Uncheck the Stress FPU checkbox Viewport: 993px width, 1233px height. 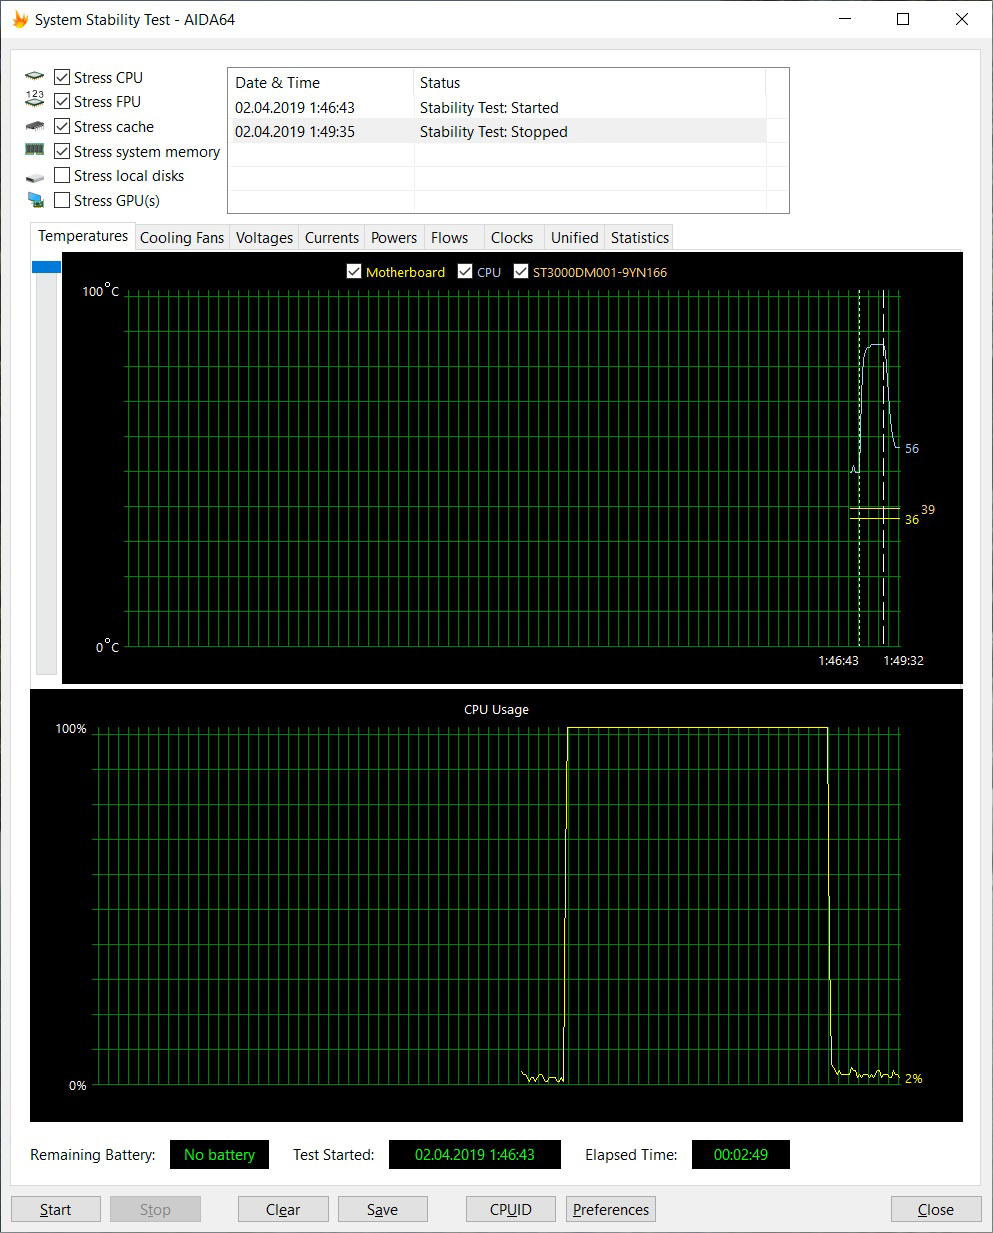coord(62,101)
